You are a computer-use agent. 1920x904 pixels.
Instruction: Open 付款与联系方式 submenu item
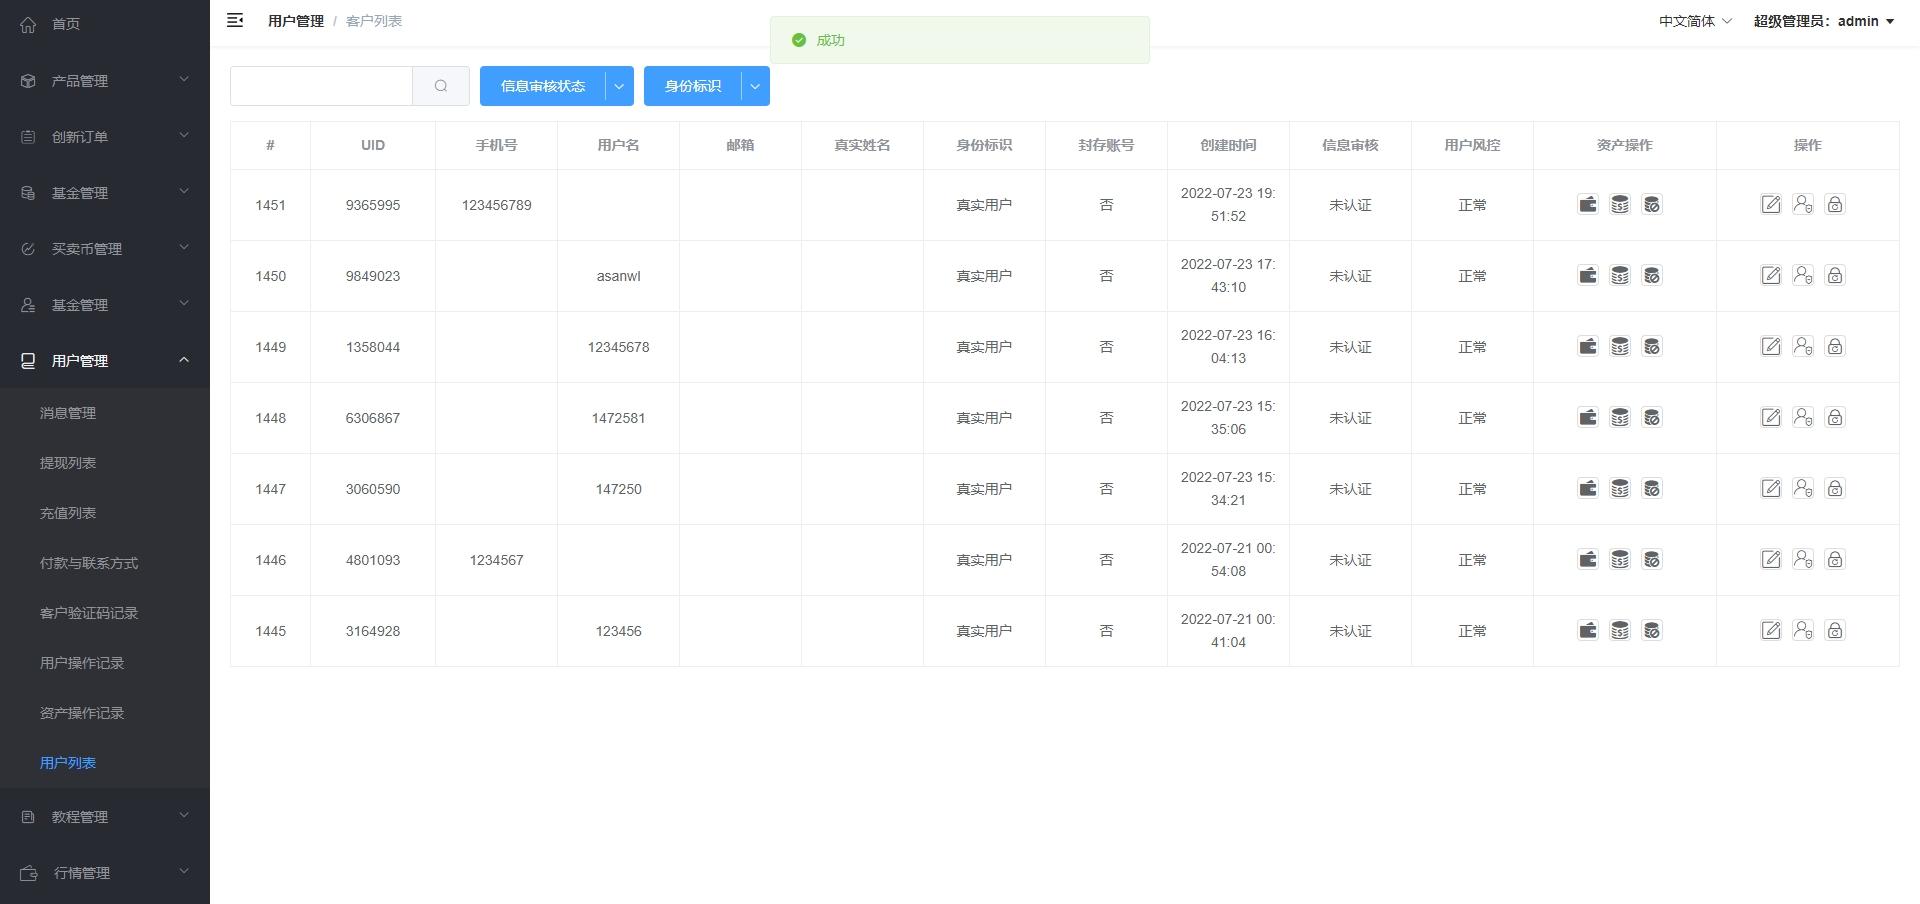105,563
